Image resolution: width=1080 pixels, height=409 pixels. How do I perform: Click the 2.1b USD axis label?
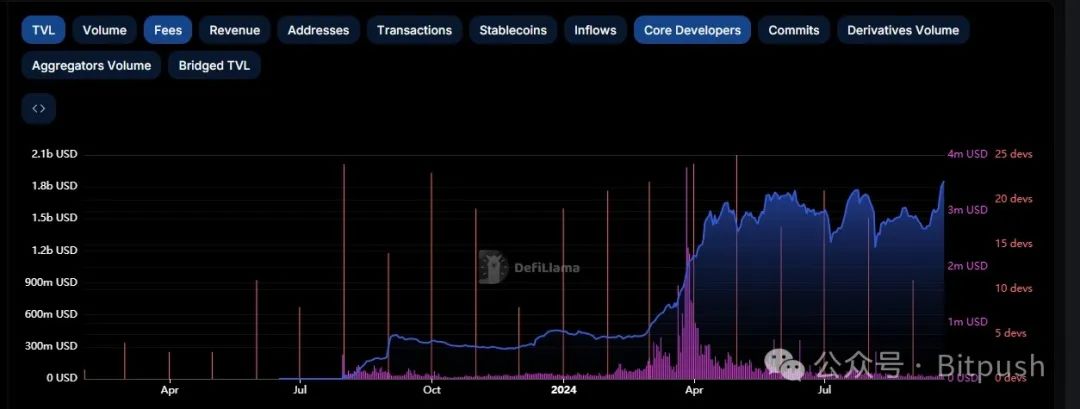54,154
